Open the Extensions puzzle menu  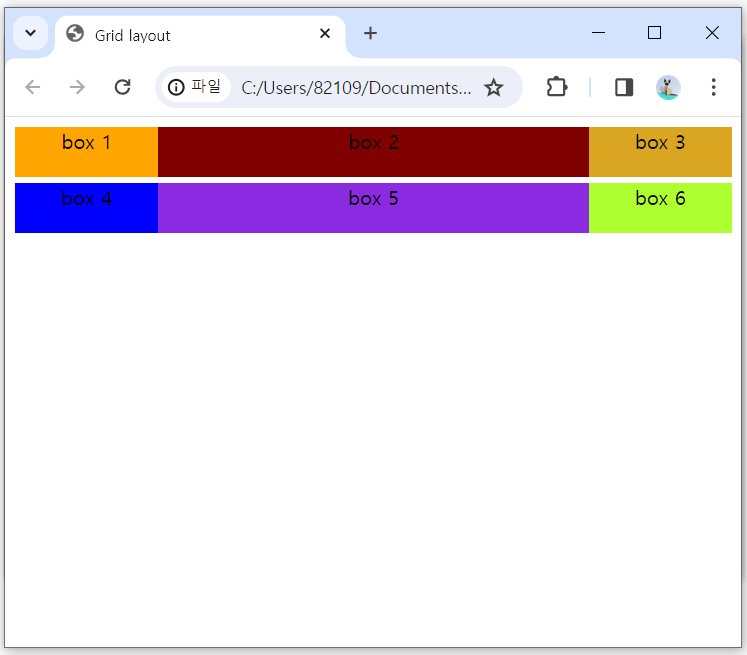point(556,87)
